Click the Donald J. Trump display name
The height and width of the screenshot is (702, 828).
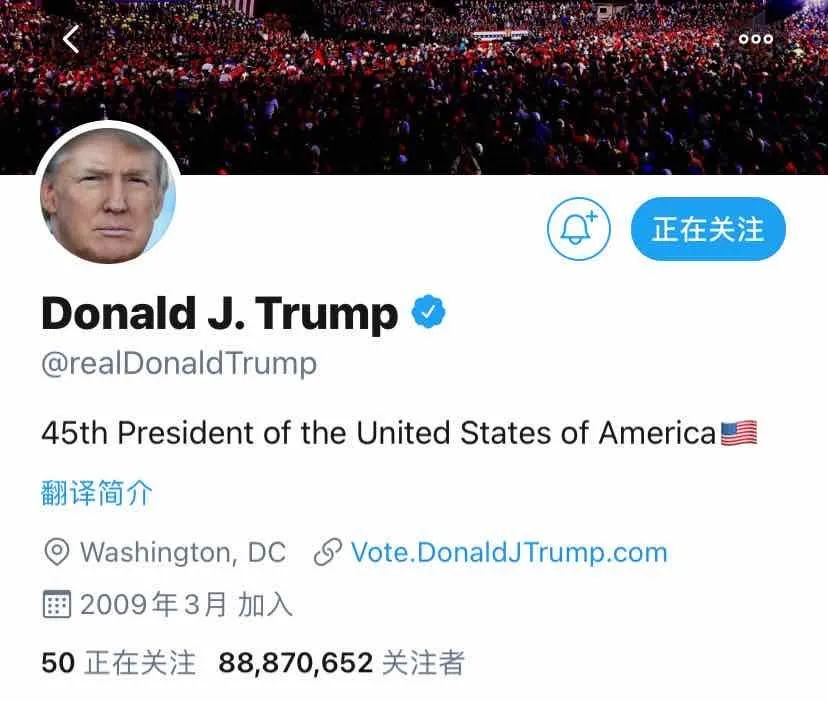219,313
